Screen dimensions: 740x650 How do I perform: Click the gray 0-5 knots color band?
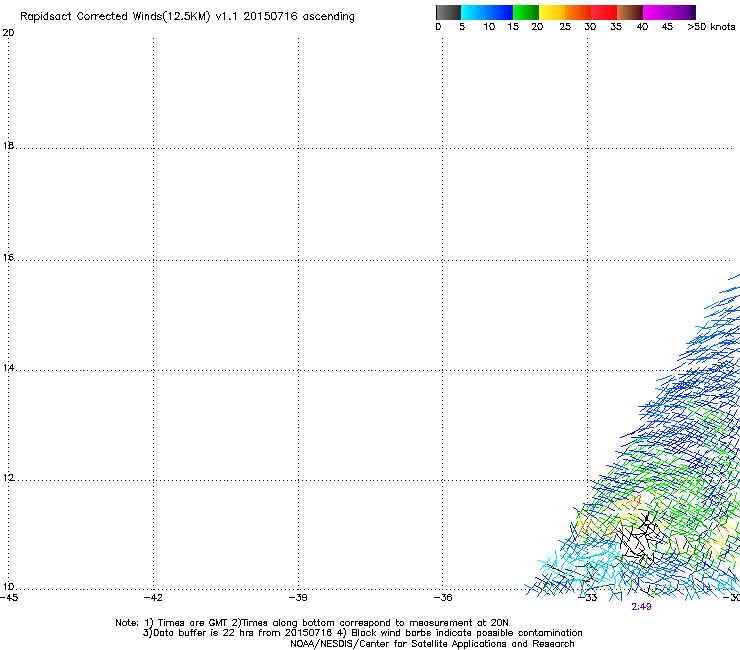point(448,12)
